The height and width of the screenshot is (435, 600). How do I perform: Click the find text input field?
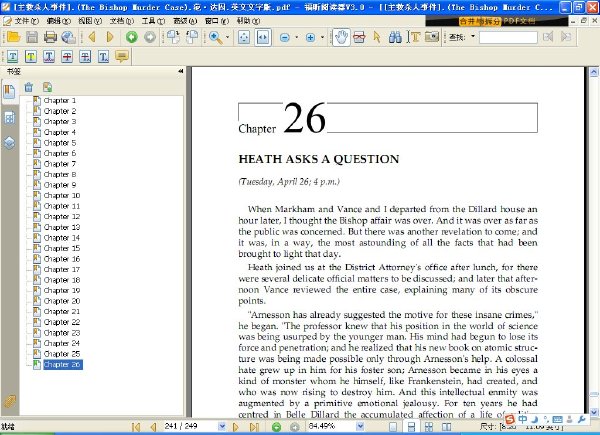pyautogui.click(x=508, y=37)
